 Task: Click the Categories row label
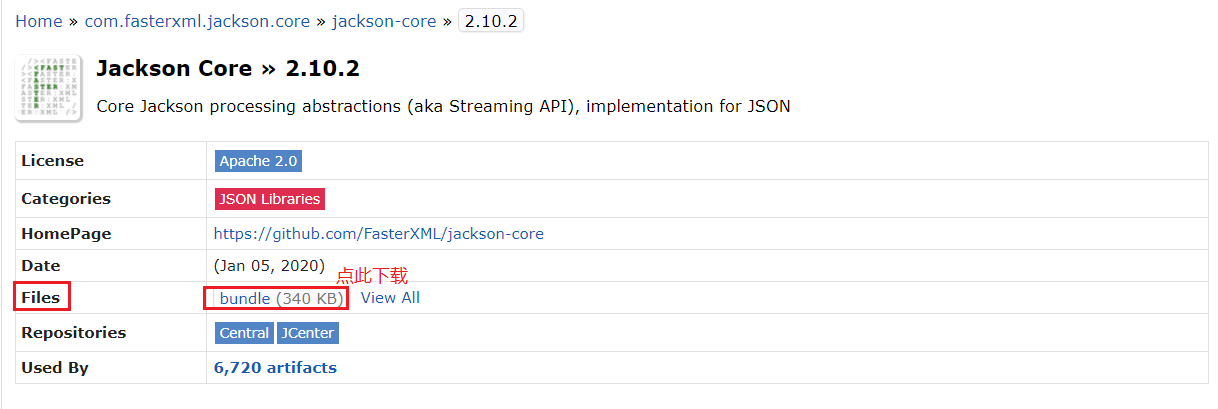click(x=66, y=199)
